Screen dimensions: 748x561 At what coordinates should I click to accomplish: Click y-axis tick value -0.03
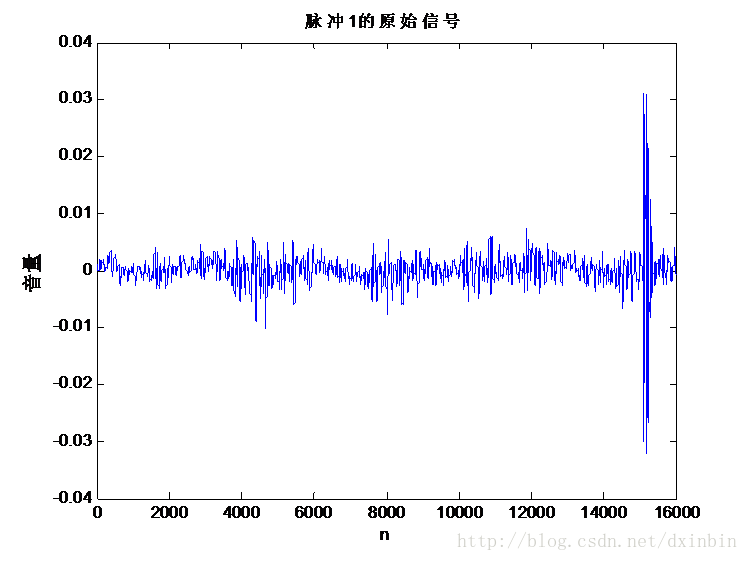click(73, 440)
